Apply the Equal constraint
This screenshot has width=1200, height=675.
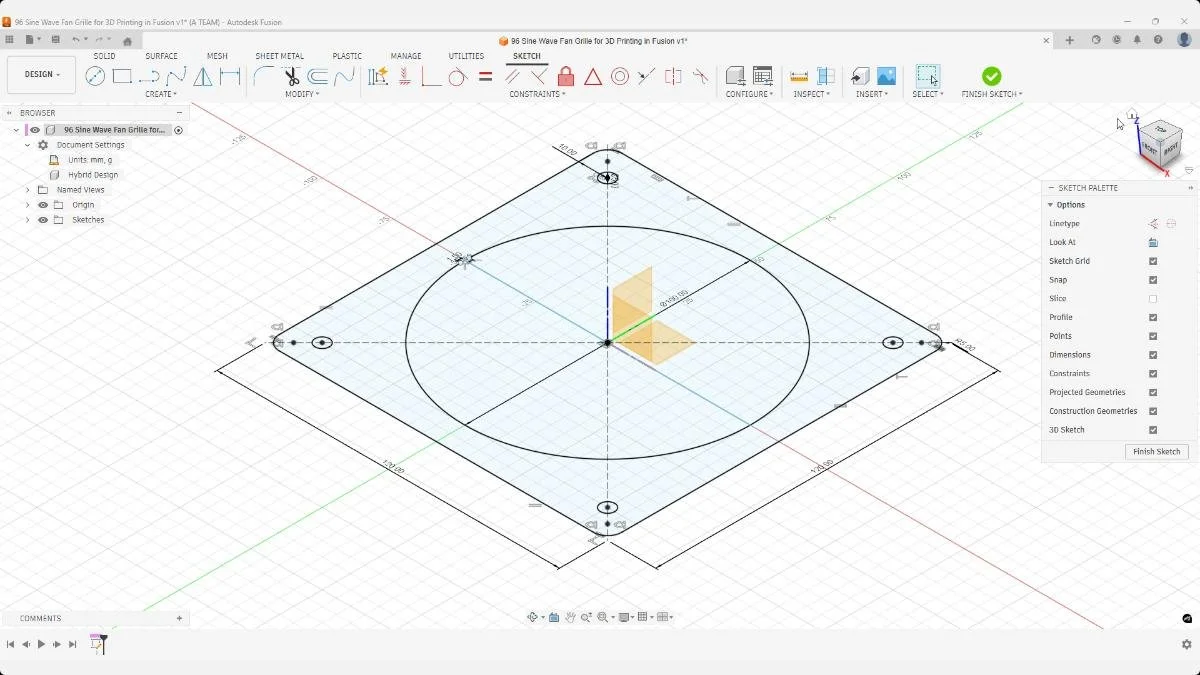485,76
